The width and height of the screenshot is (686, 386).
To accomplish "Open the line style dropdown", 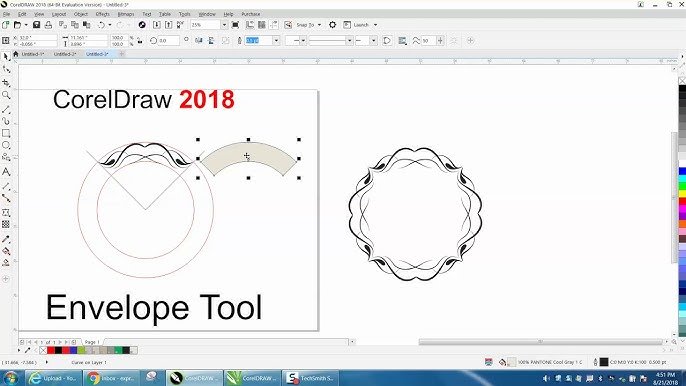I will click(x=349, y=41).
